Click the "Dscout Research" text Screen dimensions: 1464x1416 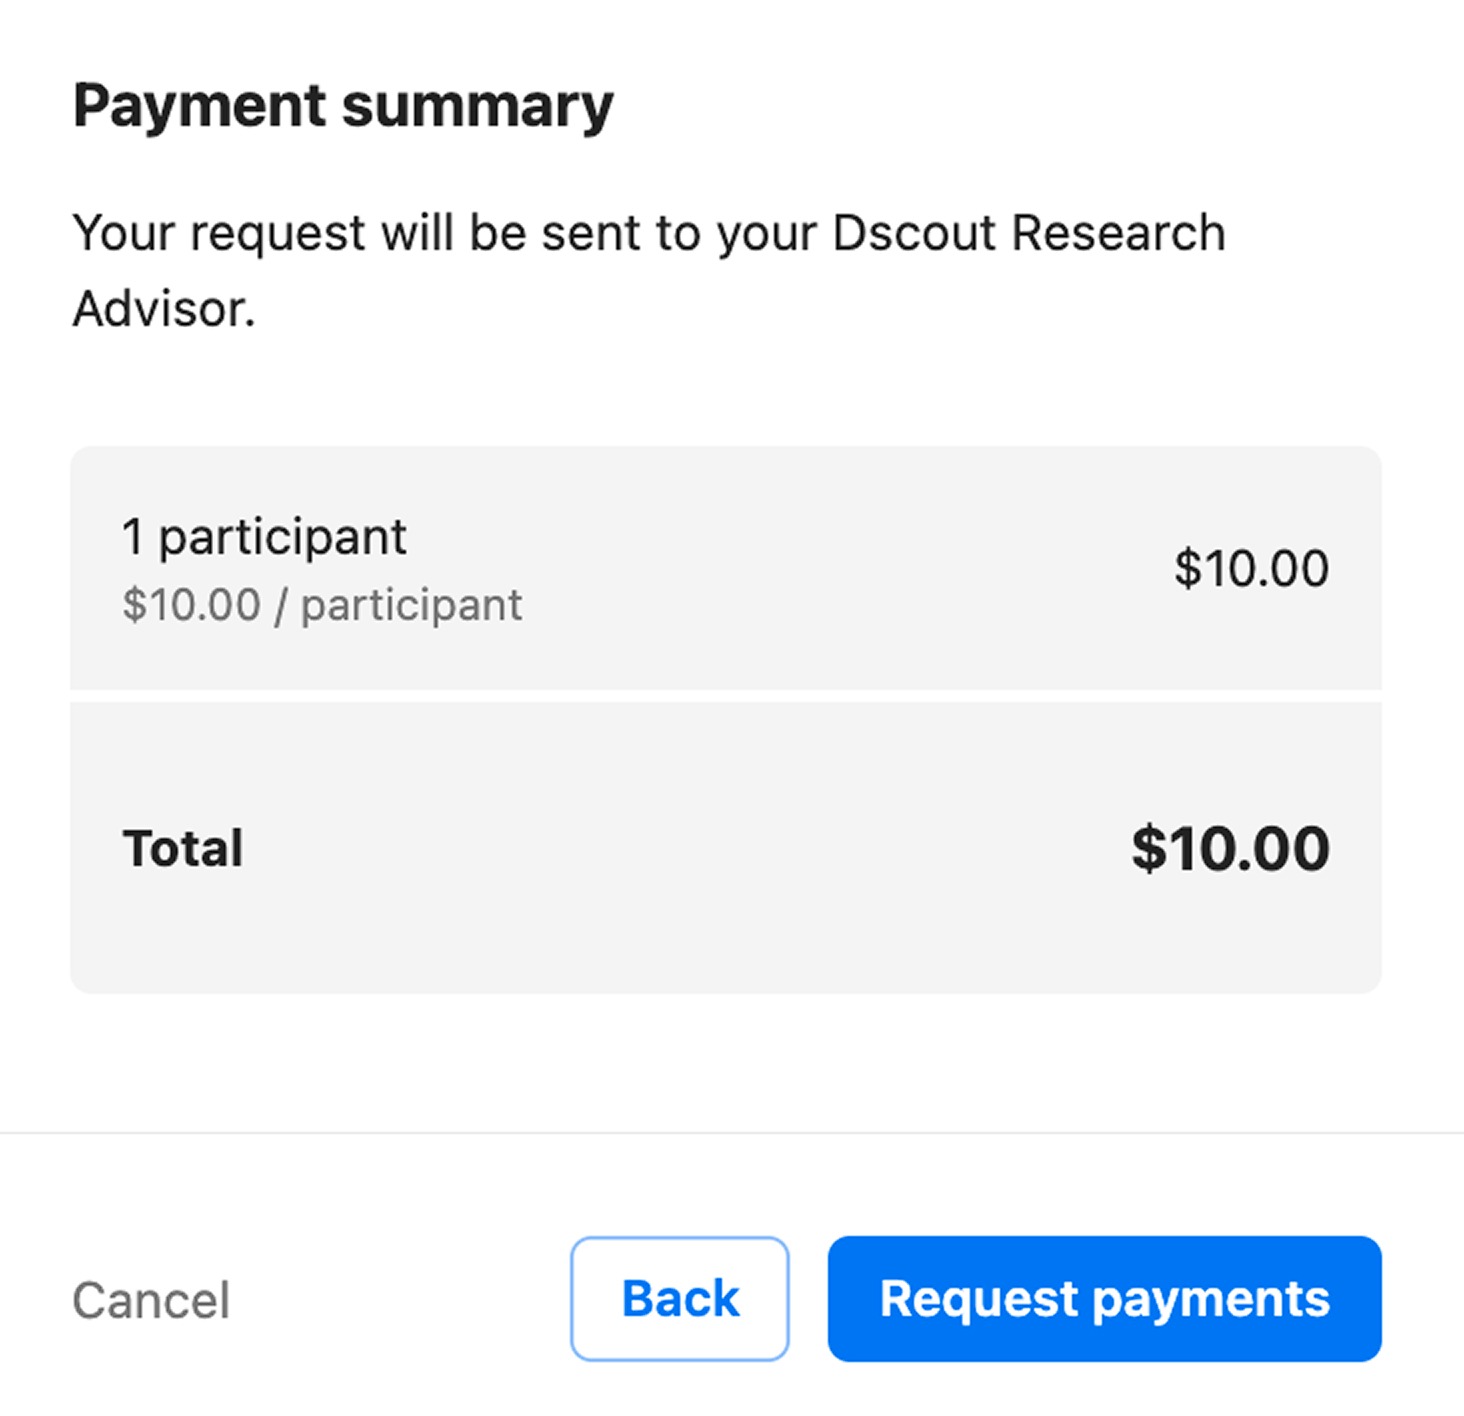[1028, 234]
